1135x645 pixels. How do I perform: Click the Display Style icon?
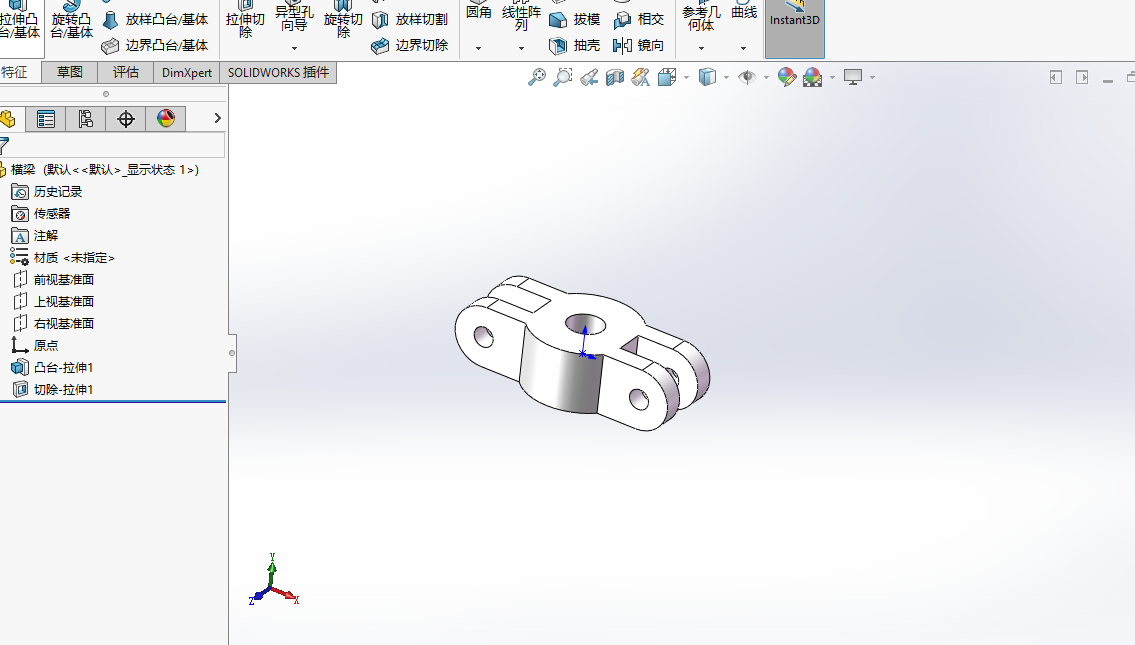707,77
